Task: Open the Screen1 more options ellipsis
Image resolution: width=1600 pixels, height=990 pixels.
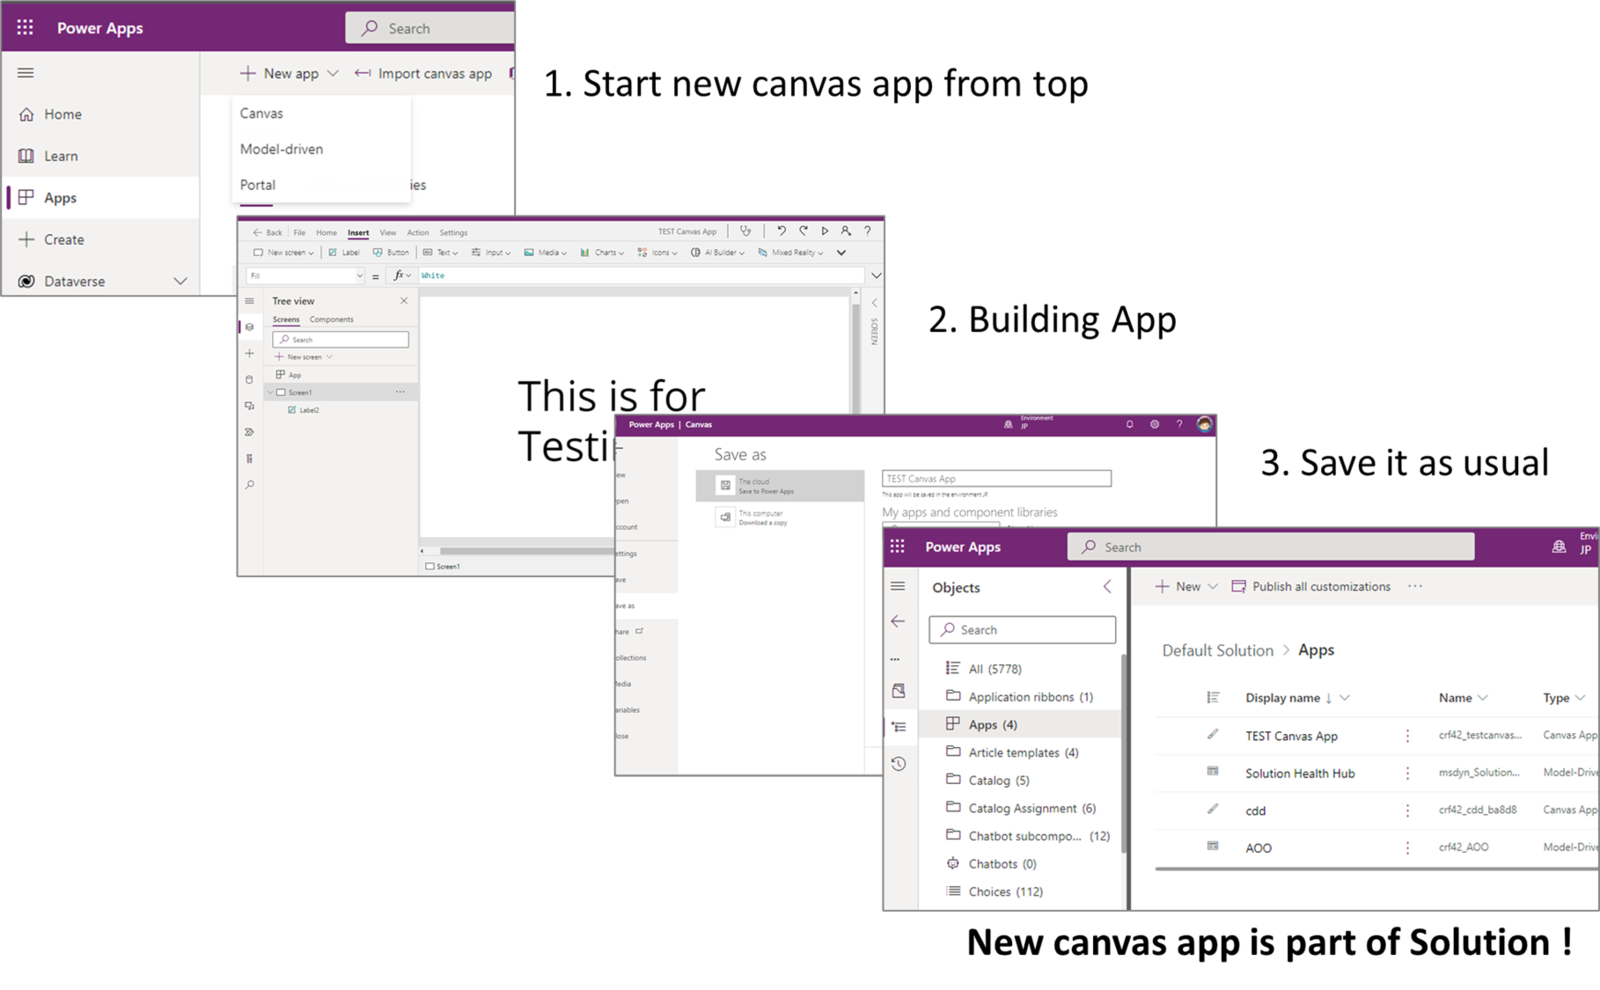Action: [x=400, y=392]
